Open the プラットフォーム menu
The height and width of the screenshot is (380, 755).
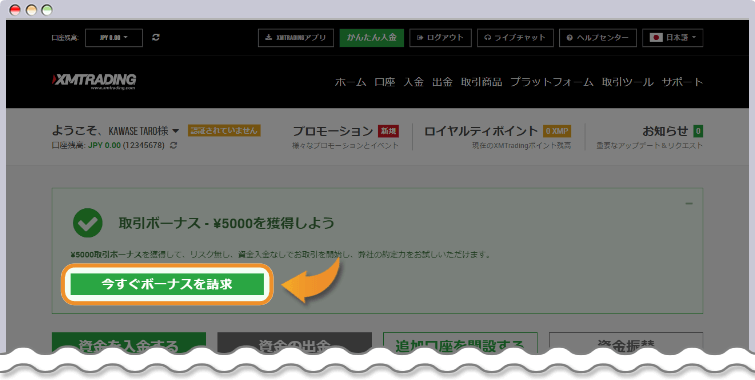coord(552,82)
